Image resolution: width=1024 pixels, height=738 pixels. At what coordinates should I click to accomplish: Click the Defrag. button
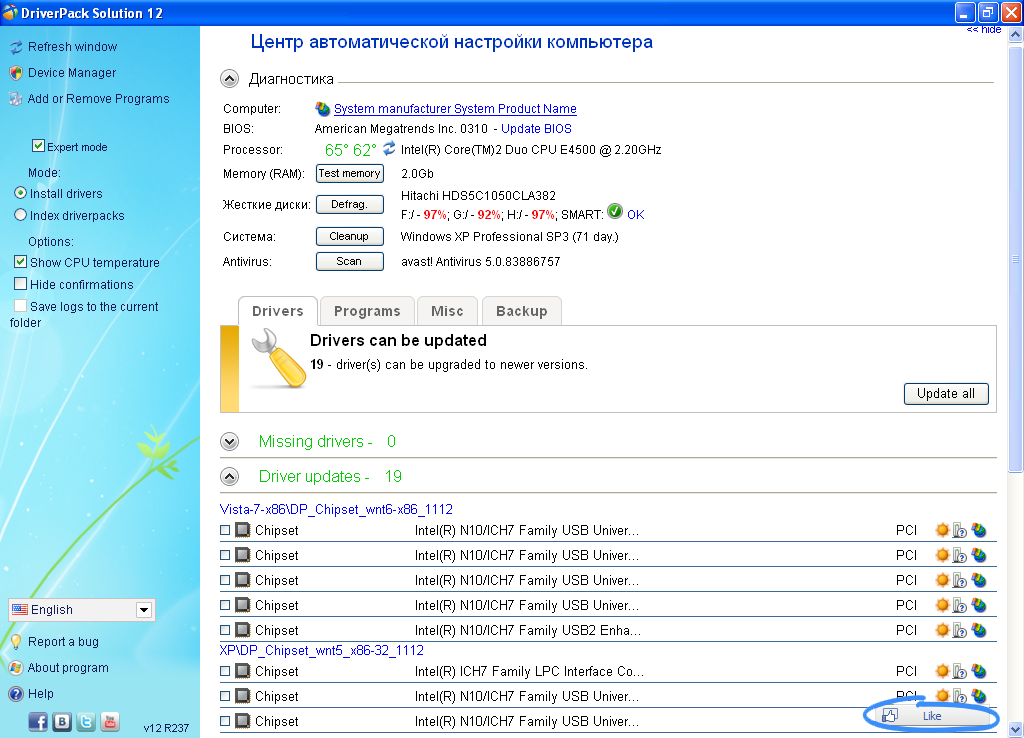349,204
